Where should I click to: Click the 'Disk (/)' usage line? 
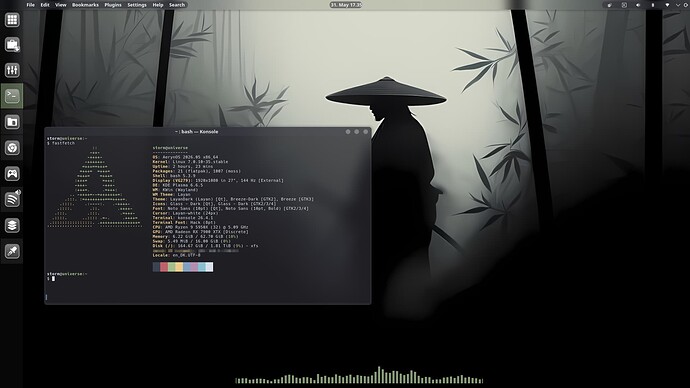pos(206,246)
